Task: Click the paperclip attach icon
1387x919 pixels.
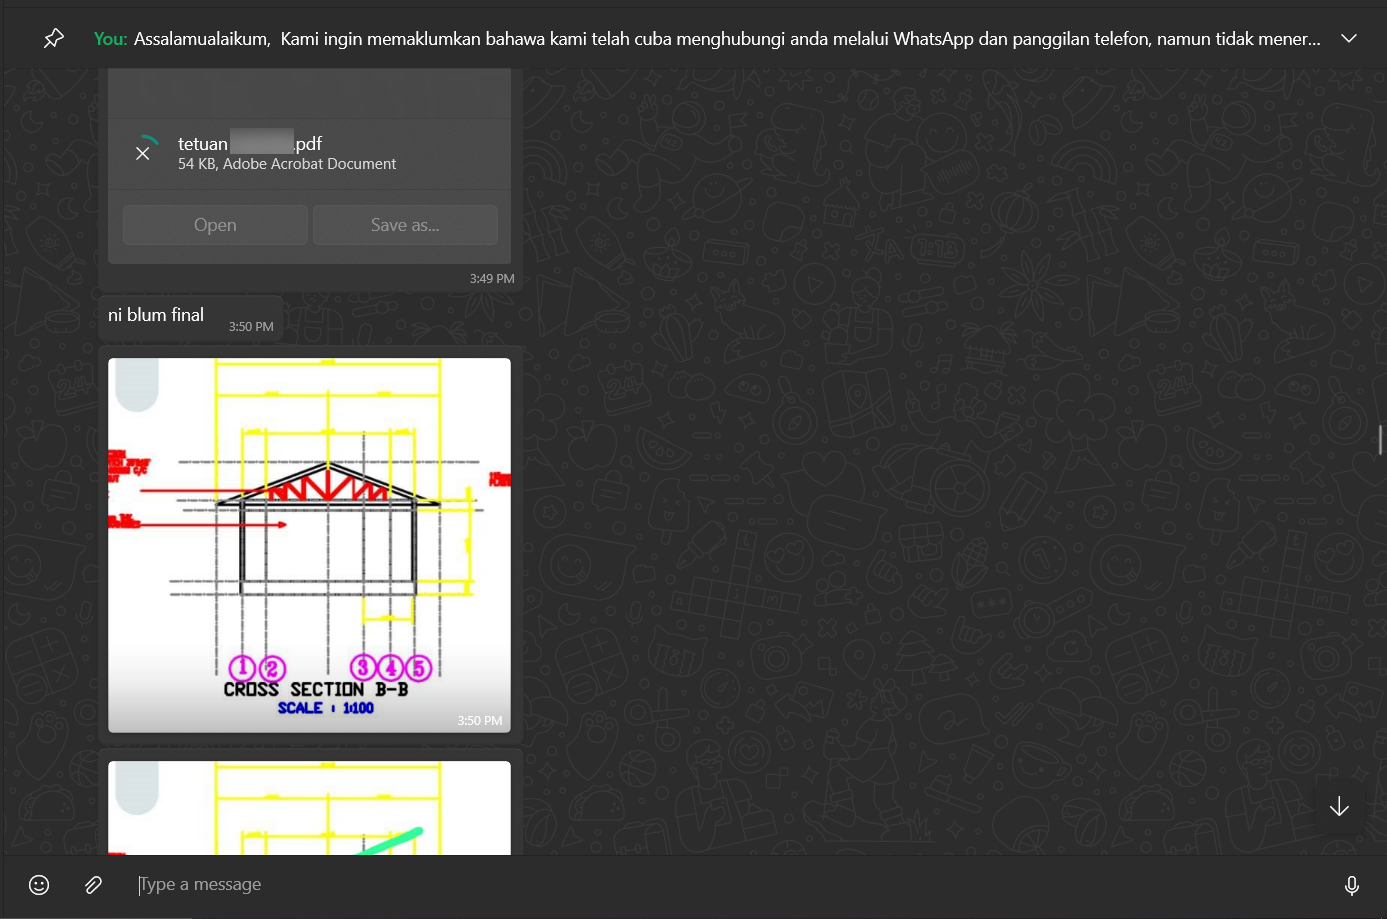Action: tap(93, 885)
